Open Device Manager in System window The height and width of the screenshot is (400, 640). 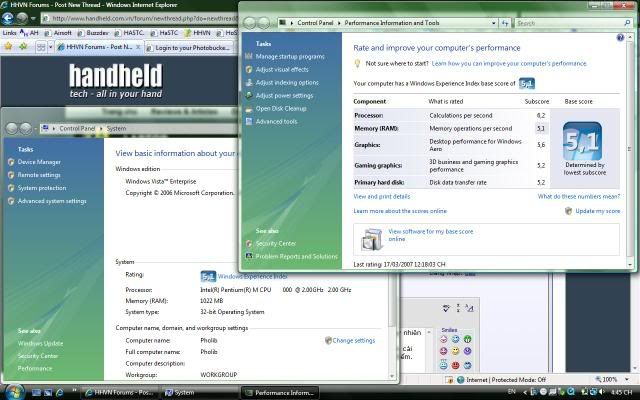39,162
